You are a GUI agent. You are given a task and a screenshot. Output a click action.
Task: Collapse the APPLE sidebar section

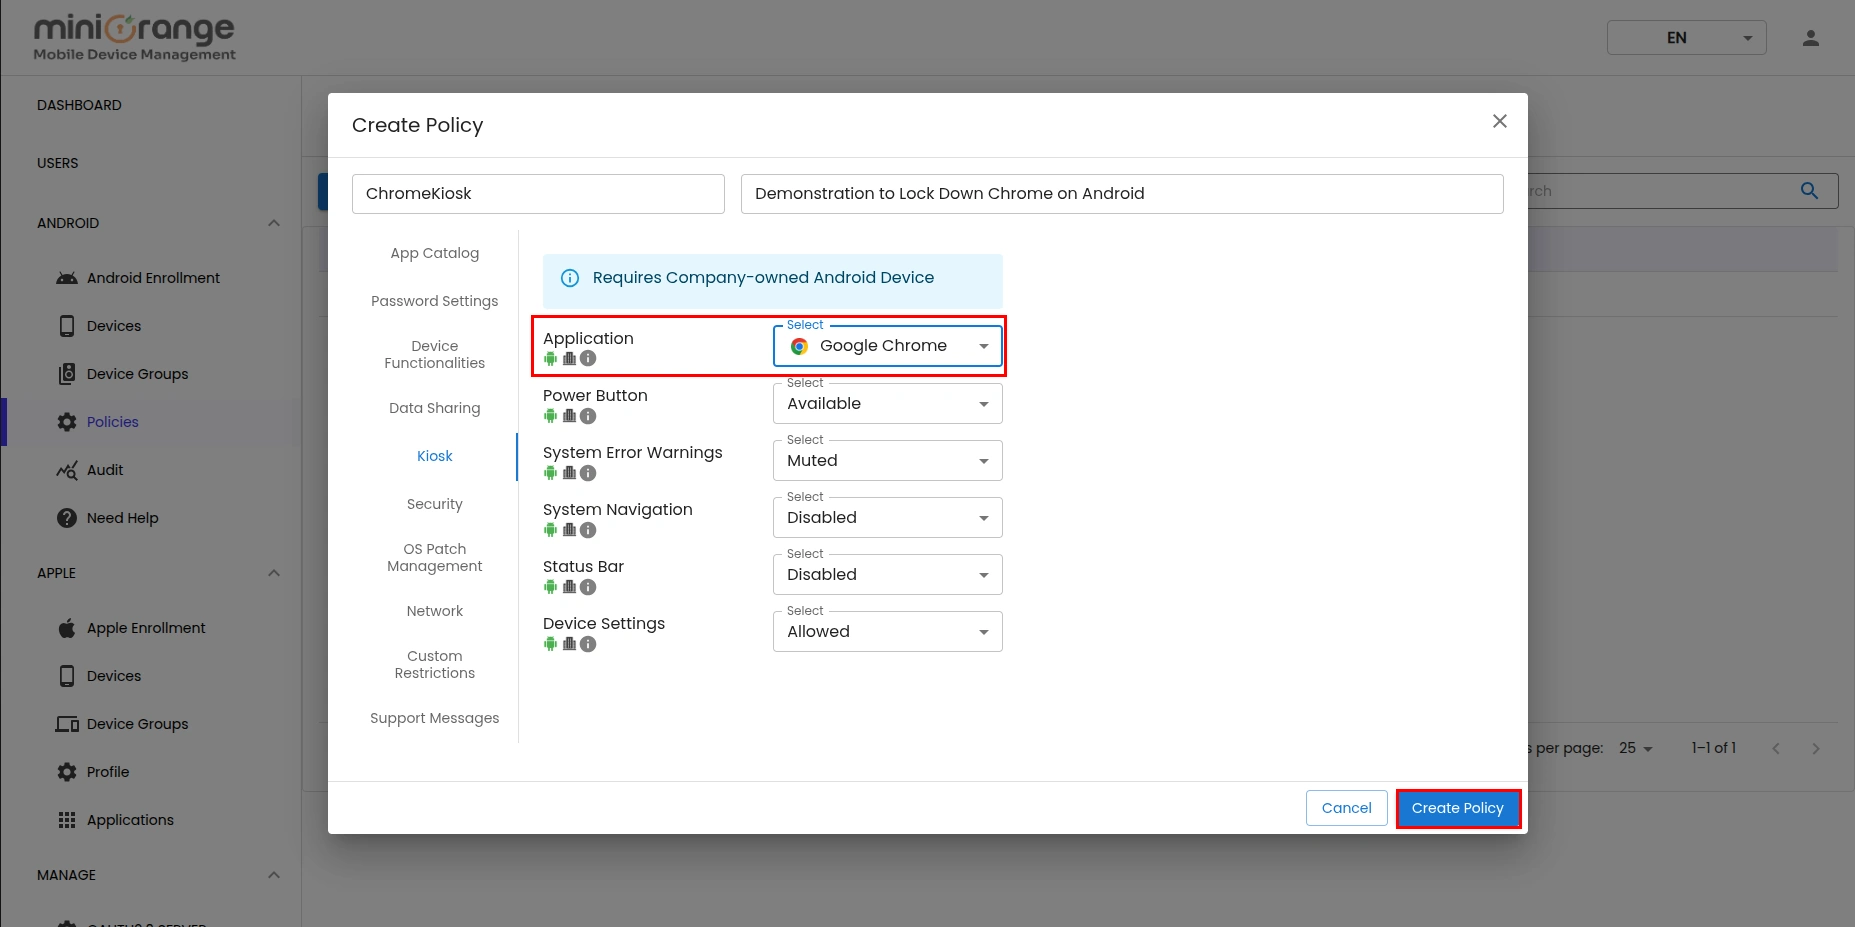[273, 572]
